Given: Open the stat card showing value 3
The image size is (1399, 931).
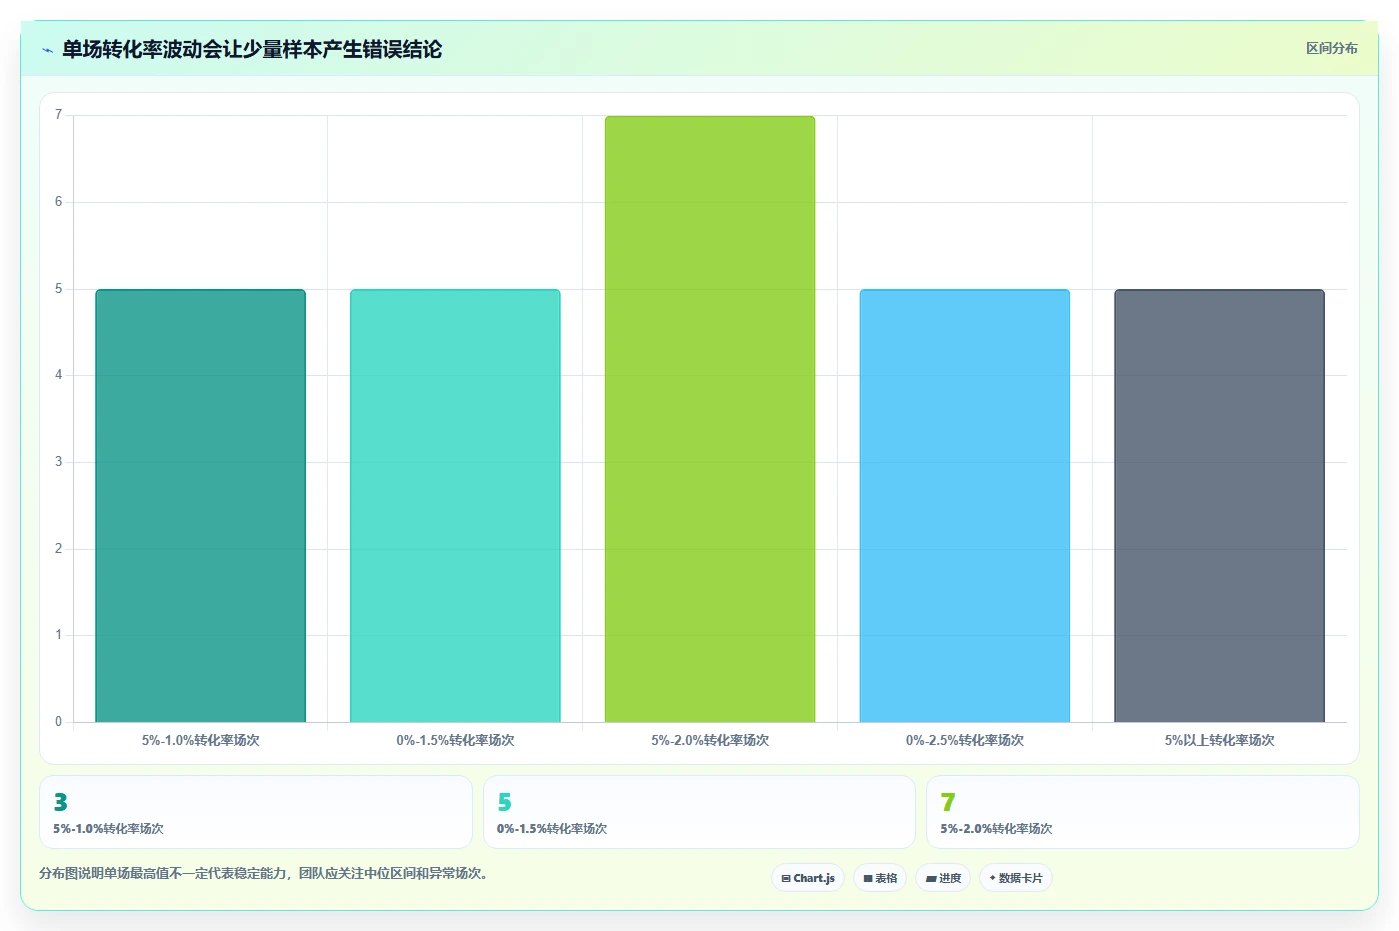Looking at the screenshot, I should (256, 812).
